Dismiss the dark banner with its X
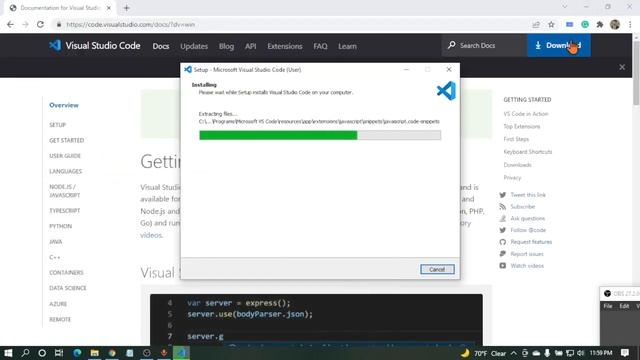 click(622, 67)
